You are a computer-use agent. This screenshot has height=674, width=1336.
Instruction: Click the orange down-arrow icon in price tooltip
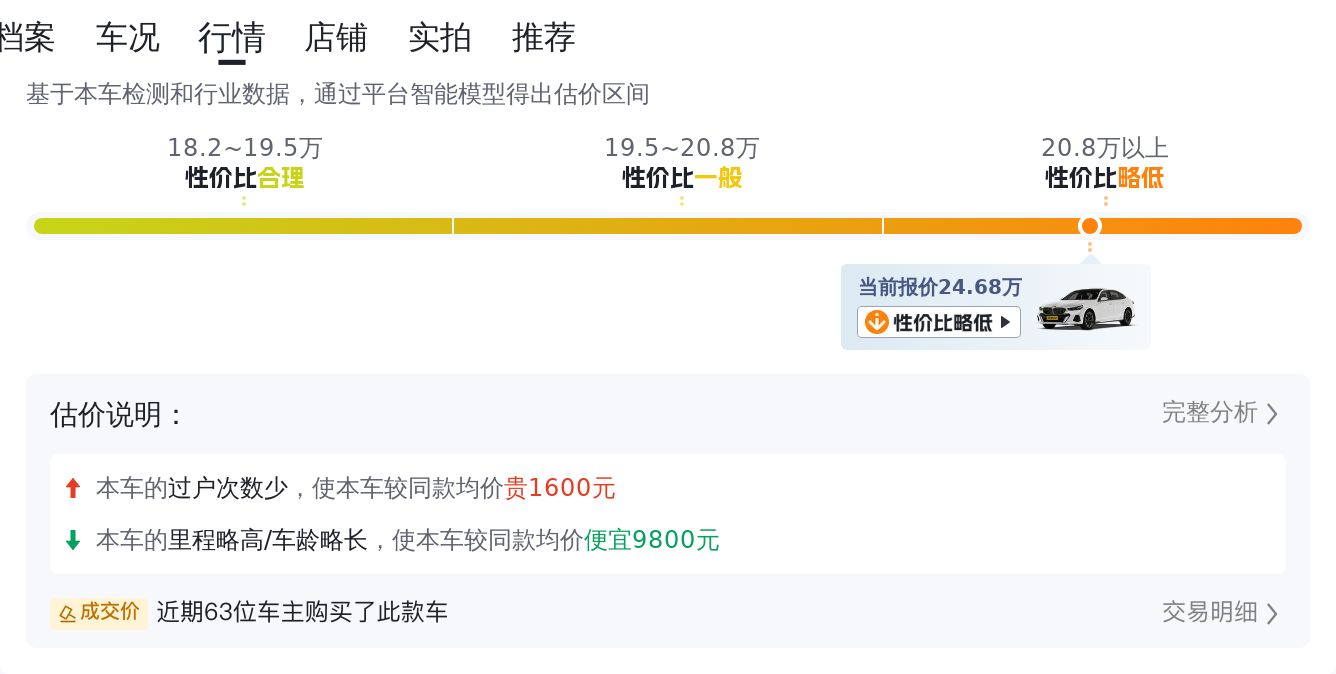click(876, 322)
